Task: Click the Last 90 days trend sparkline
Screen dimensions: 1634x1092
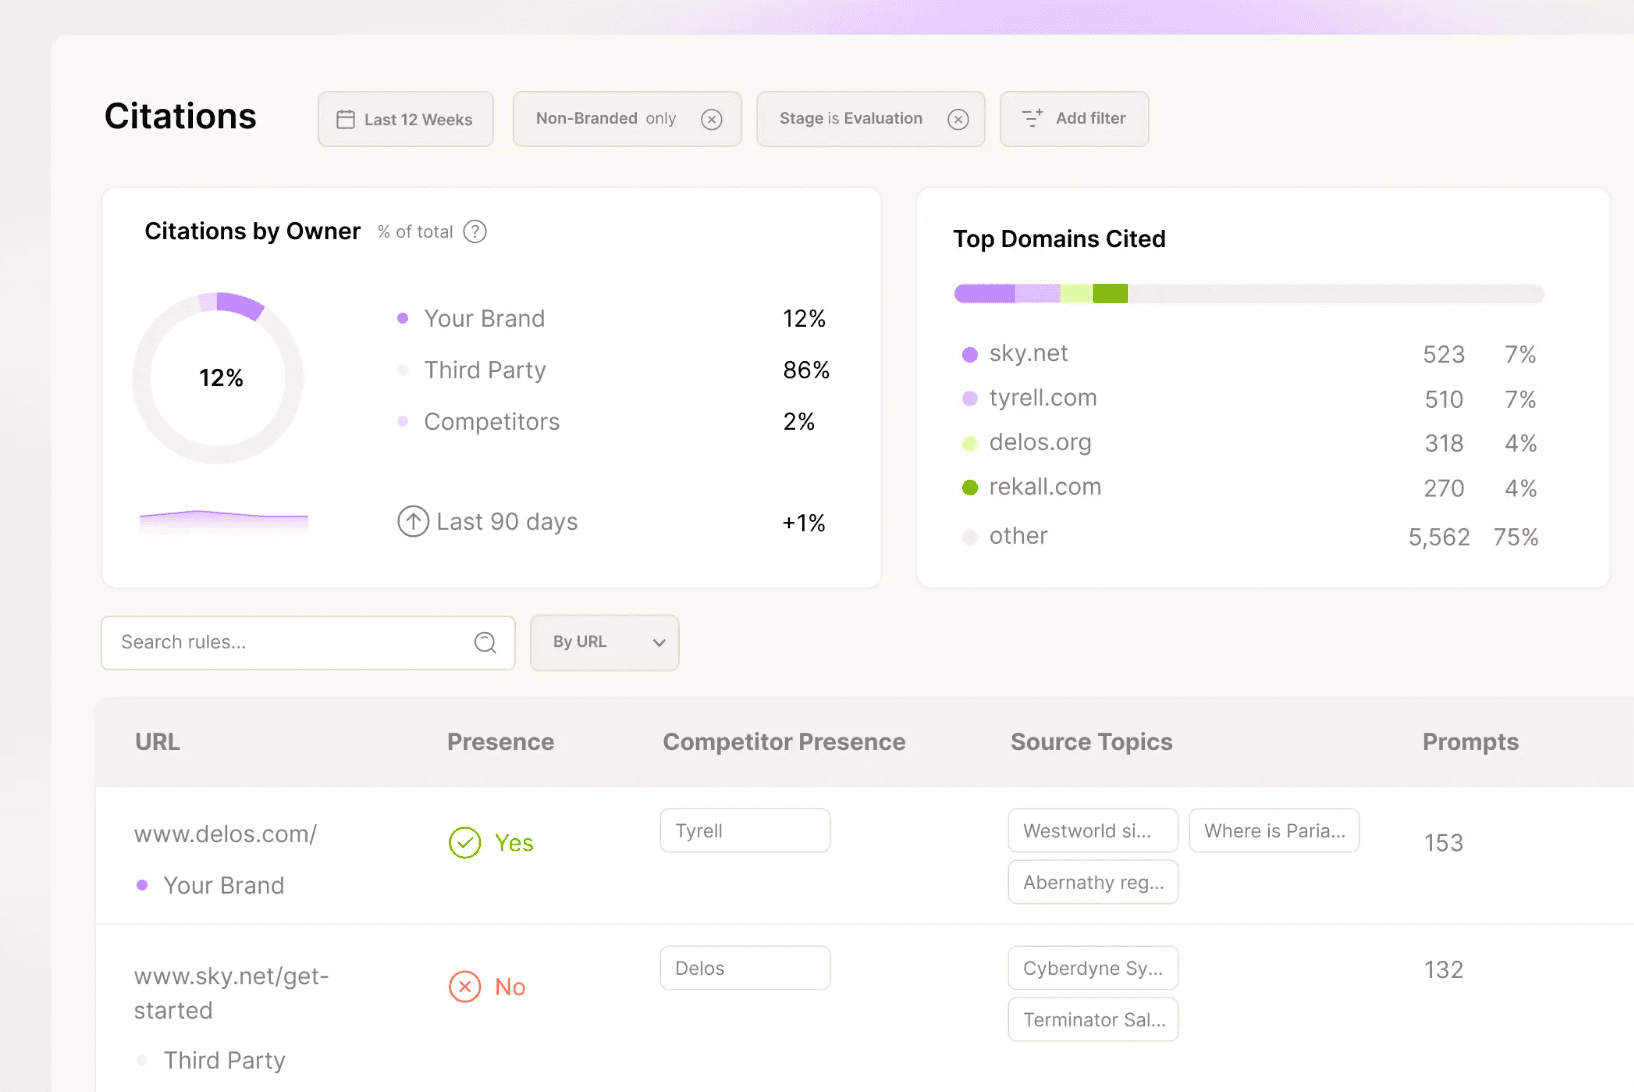Action: [223, 522]
